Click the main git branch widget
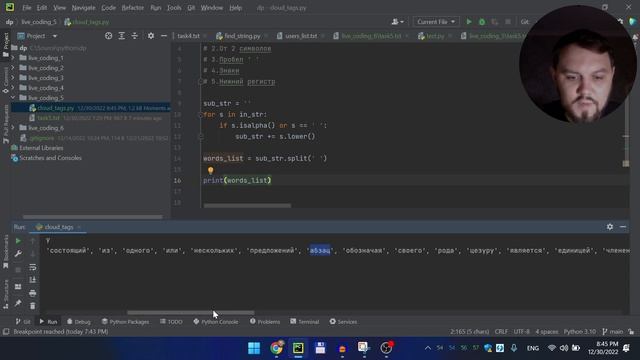 point(613,332)
